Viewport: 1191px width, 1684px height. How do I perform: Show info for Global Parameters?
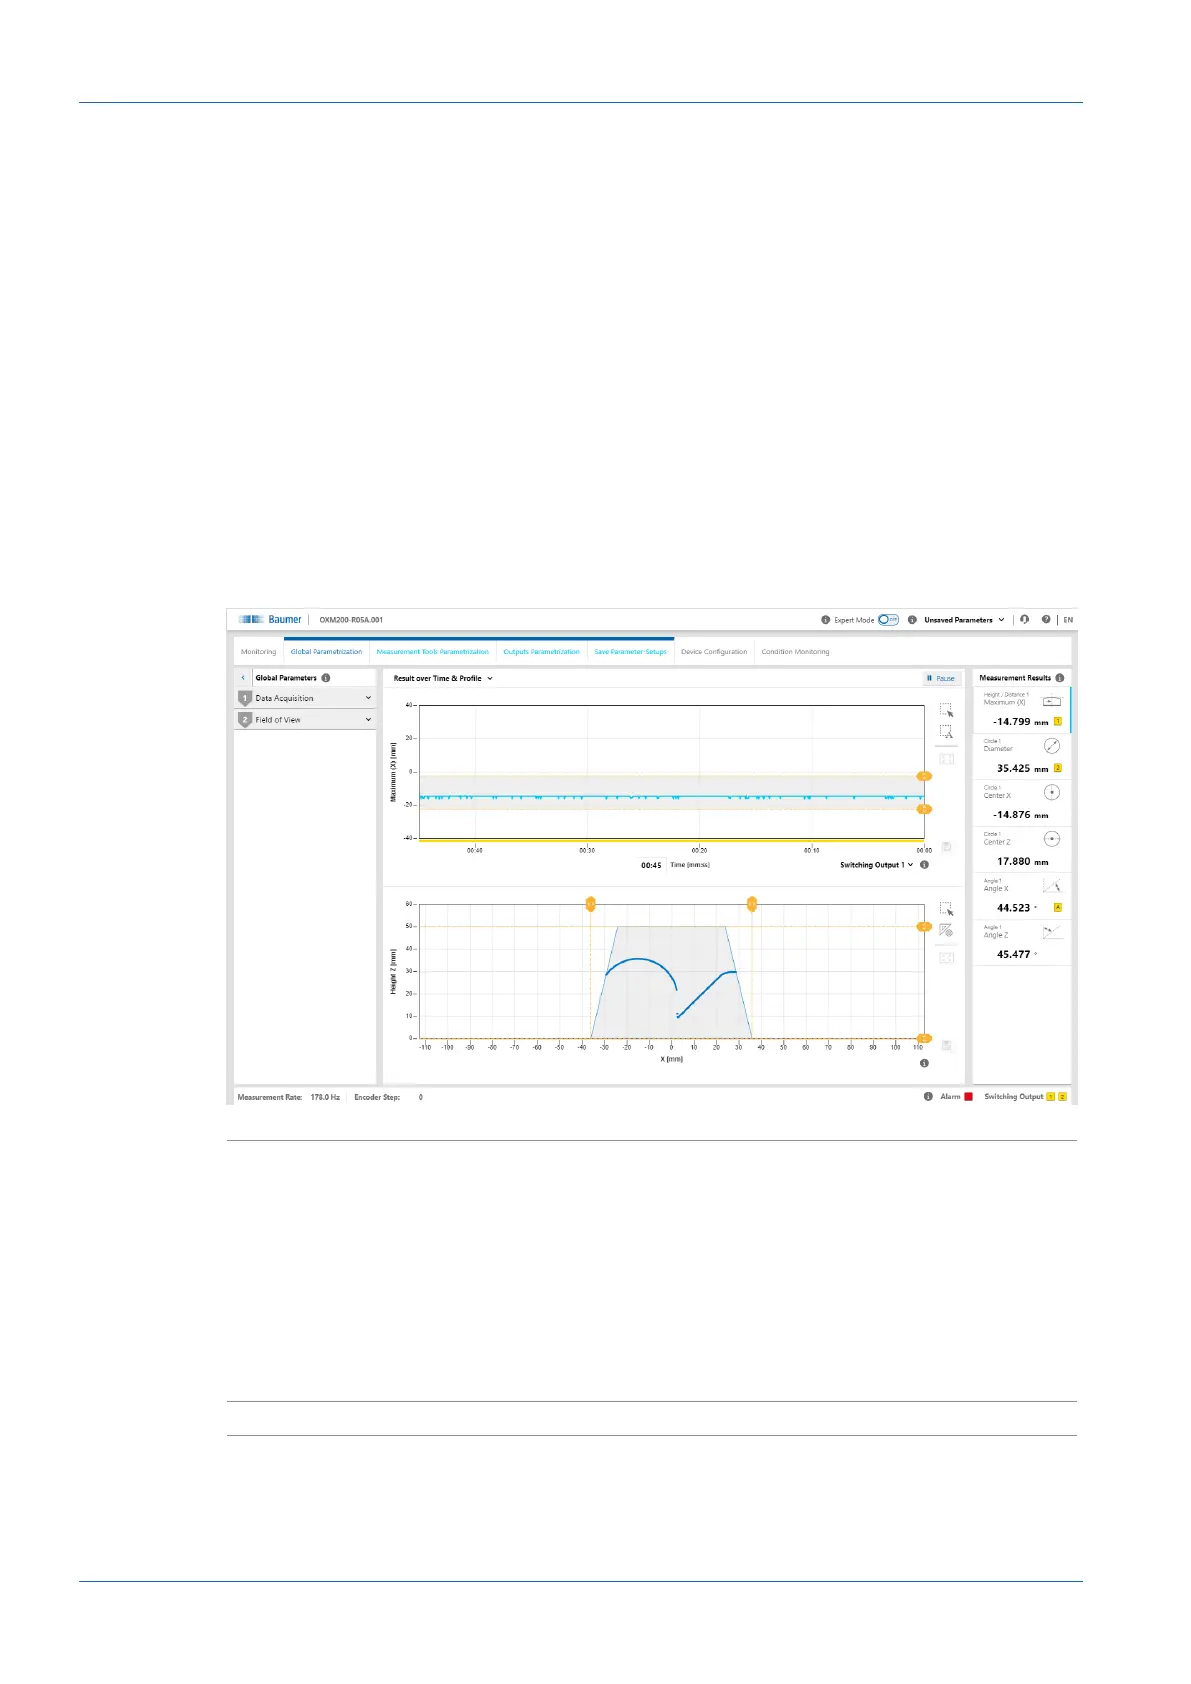pyautogui.click(x=326, y=678)
